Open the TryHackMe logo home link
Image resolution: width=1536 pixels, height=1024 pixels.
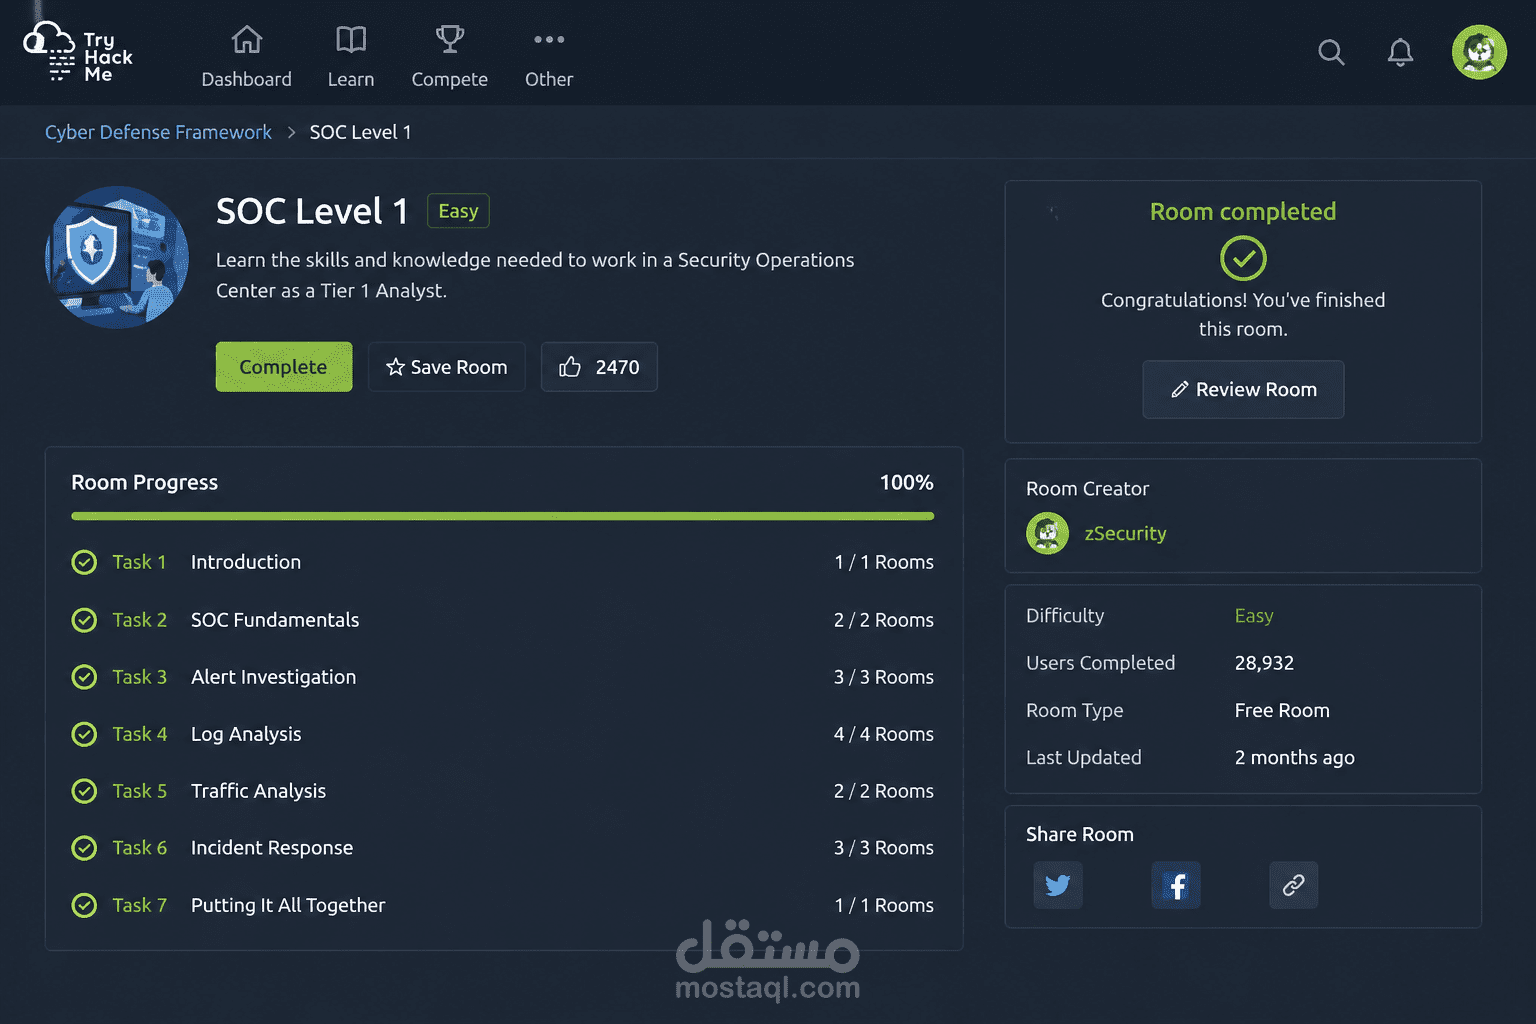pos(78,52)
